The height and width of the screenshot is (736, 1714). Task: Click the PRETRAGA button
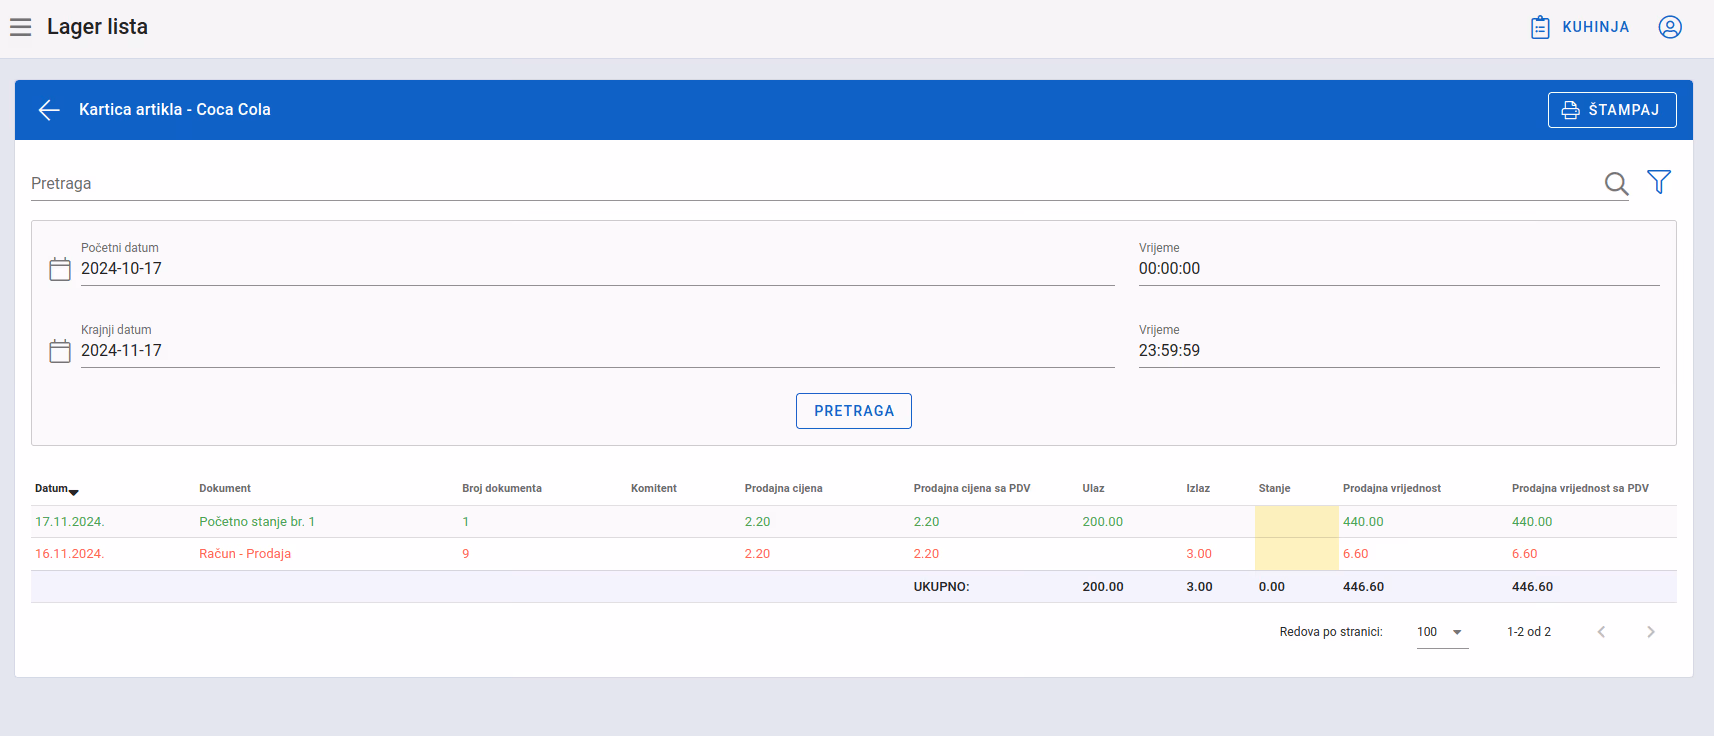point(854,411)
